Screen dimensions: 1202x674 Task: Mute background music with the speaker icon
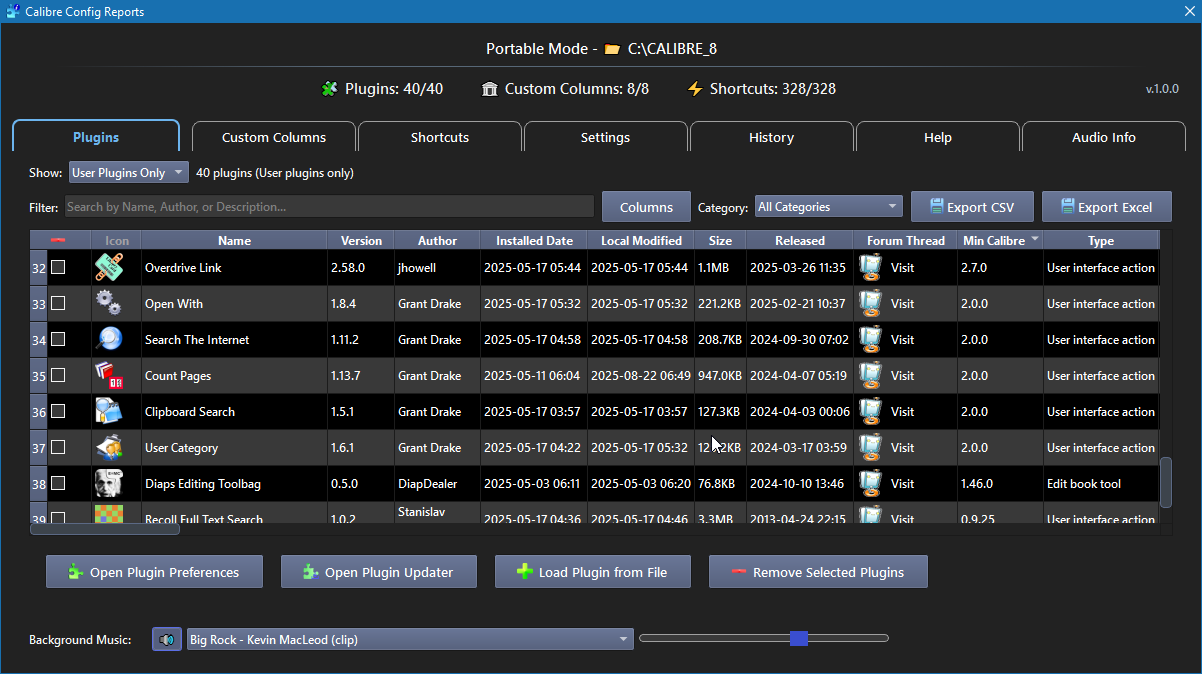tap(167, 639)
